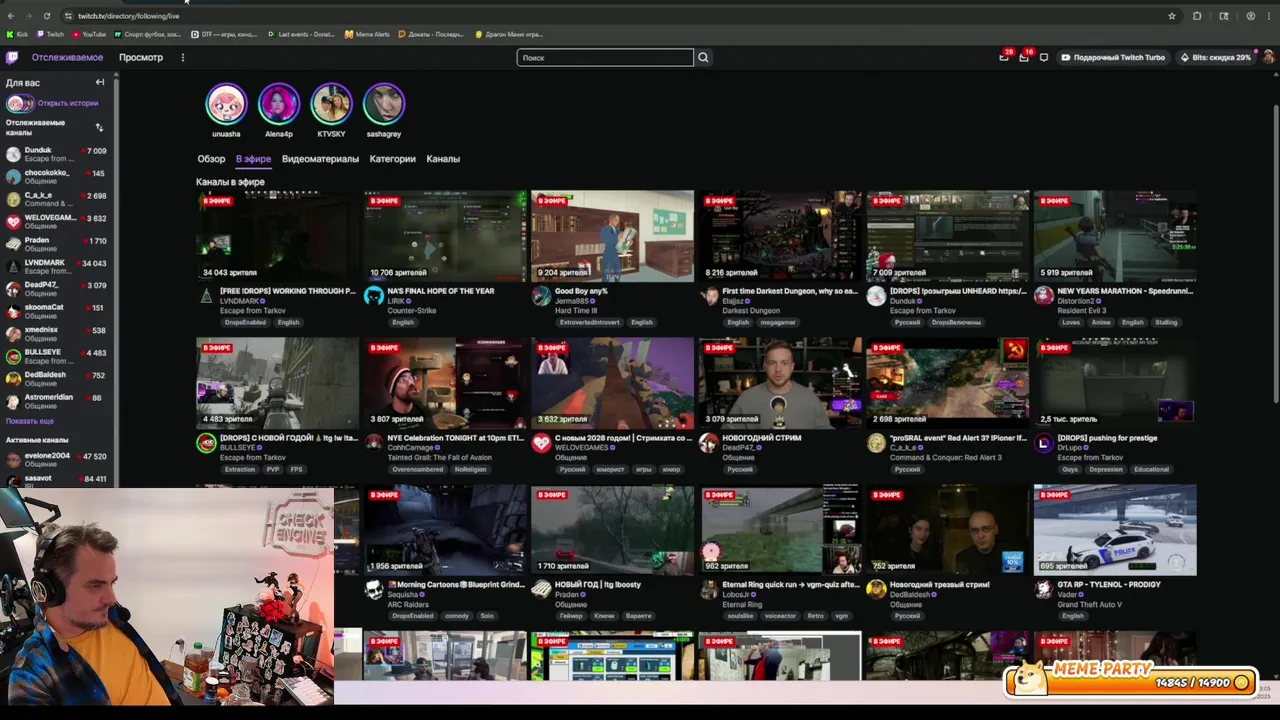Sort followed channels with arrows icon

pyautogui.click(x=99, y=127)
